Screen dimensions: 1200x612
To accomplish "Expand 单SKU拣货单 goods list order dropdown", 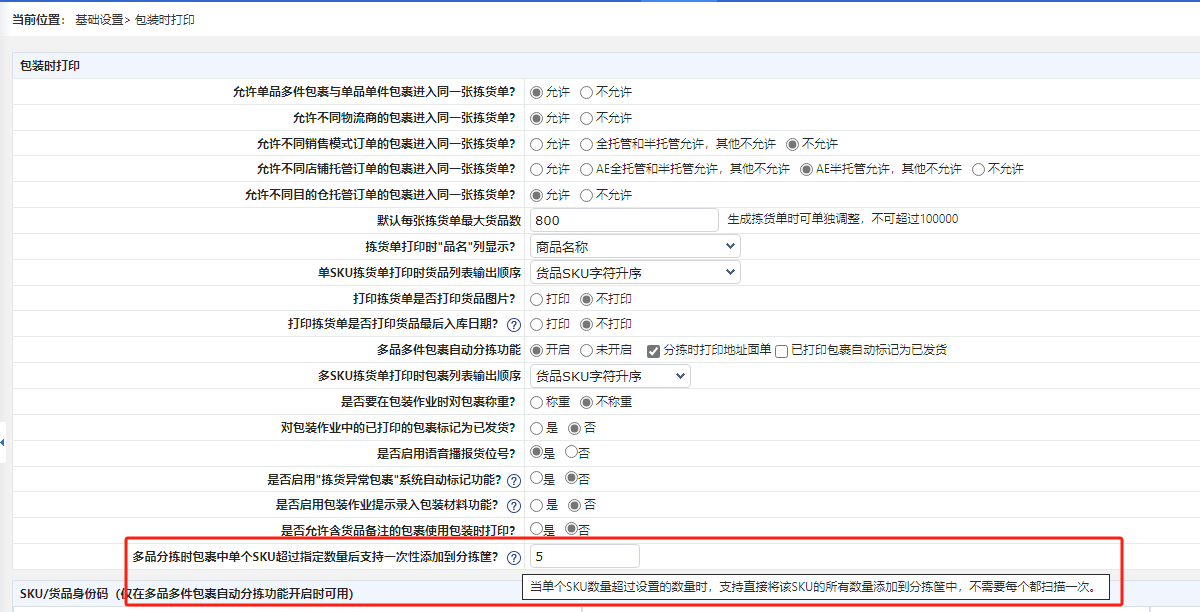I will click(x=634, y=272).
